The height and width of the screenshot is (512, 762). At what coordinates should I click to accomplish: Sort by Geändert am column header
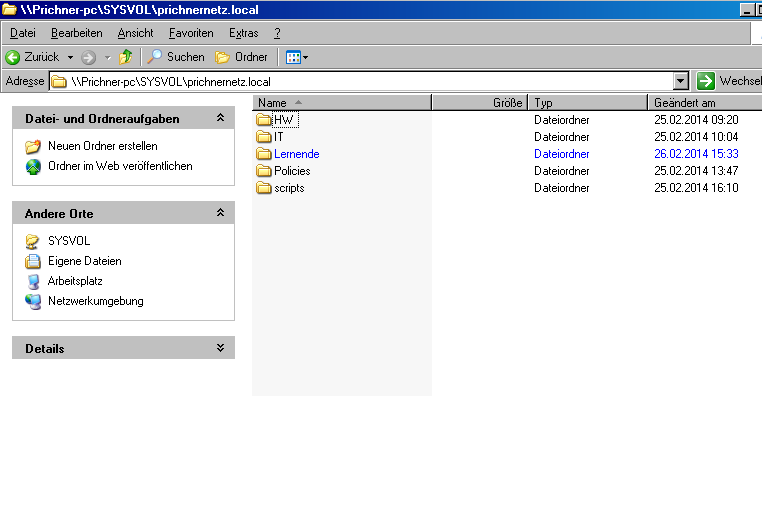pyautogui.click(x=705, y=102)
